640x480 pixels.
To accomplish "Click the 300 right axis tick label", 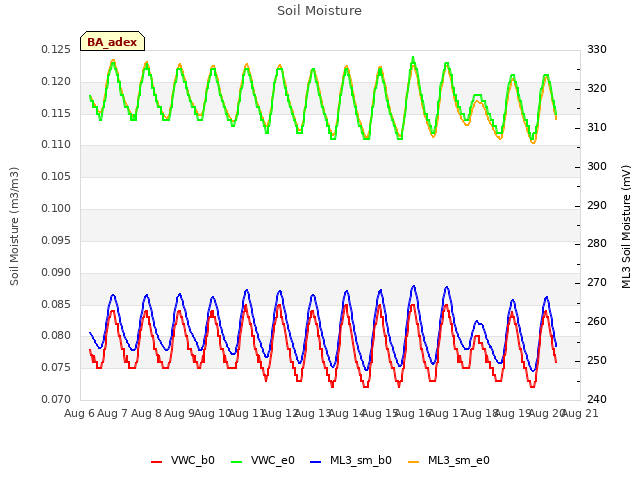I will 597,167.
